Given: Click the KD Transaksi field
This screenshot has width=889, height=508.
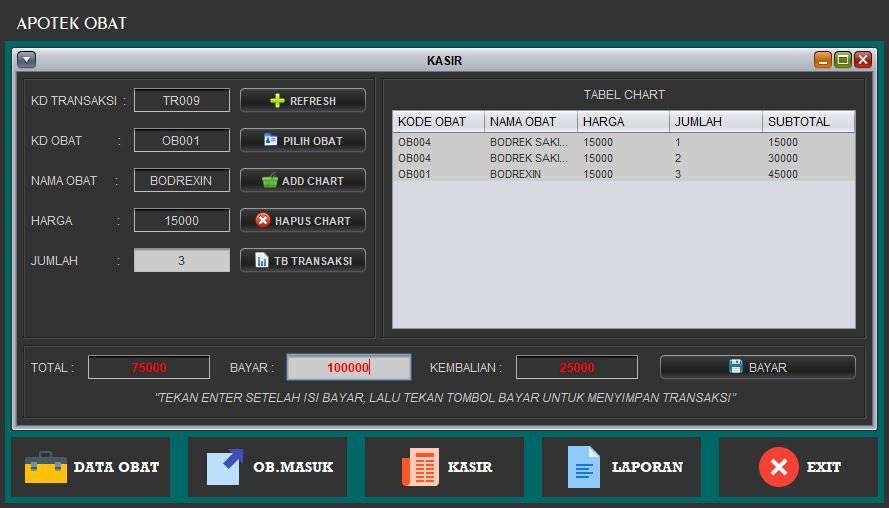Looking at the screenshot, I should point(181,101).
